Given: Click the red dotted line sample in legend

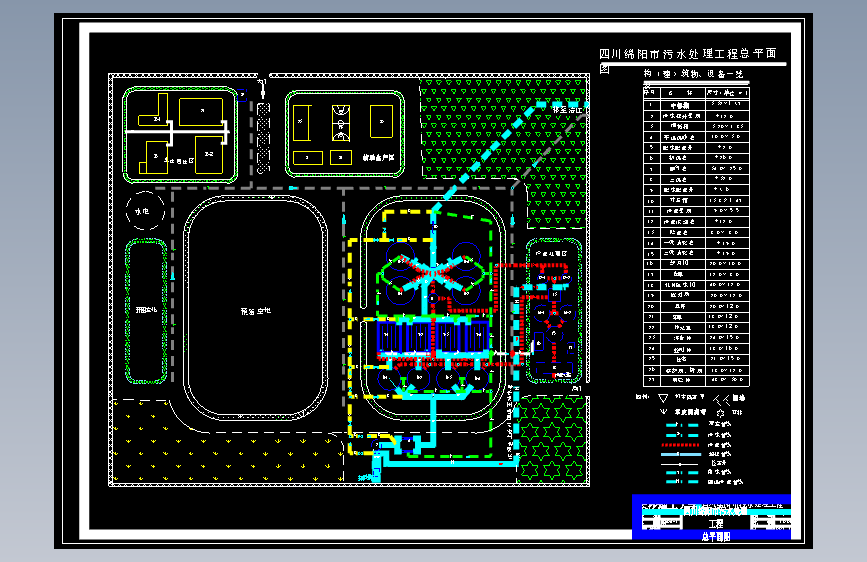Looking at the screenshot, I should point(680,445).
